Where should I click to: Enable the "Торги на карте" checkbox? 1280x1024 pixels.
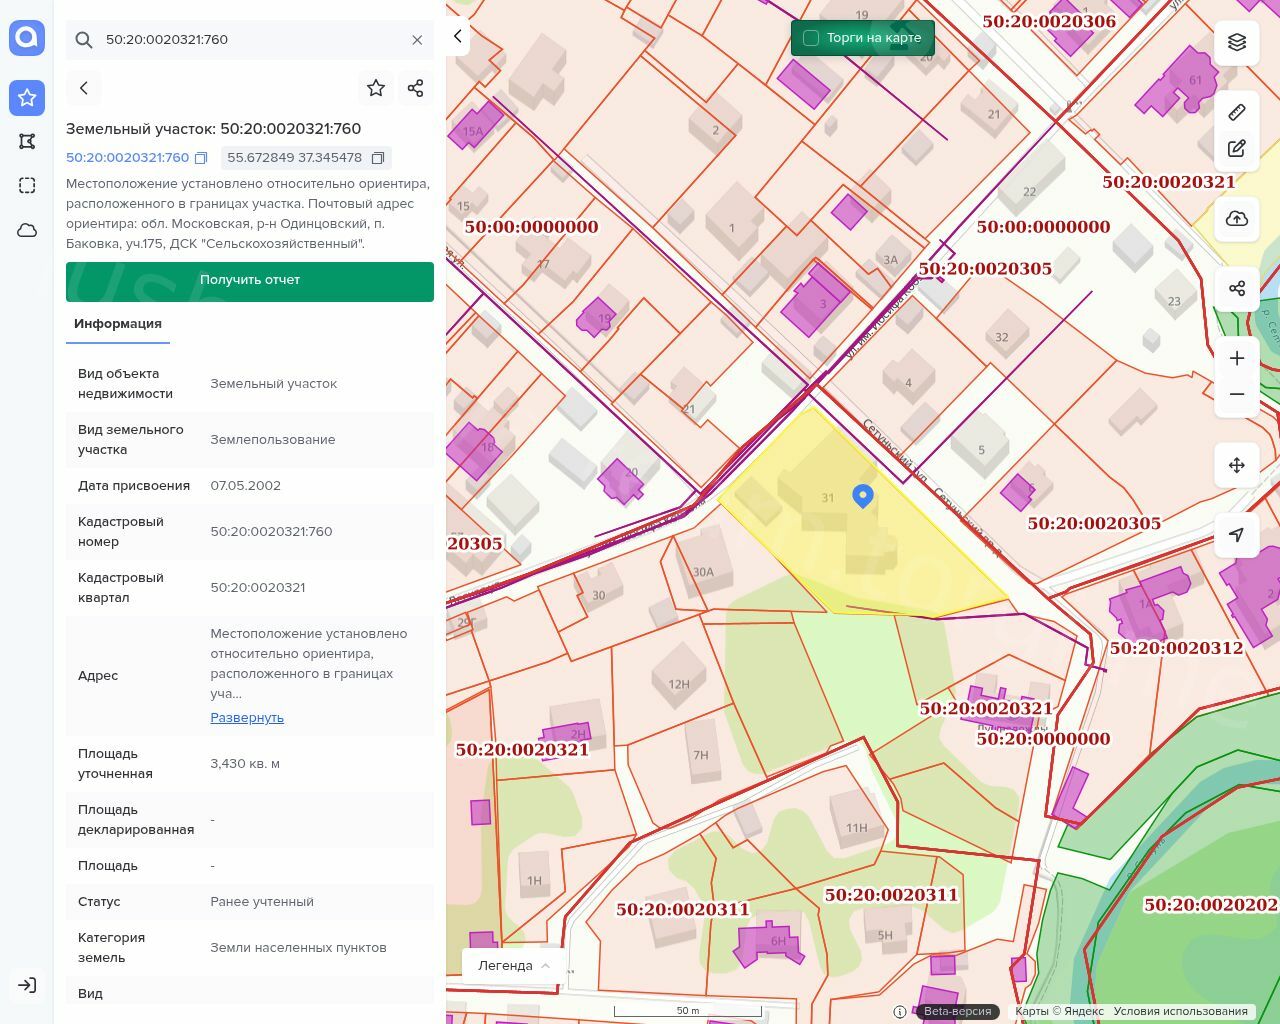(811, 38)
